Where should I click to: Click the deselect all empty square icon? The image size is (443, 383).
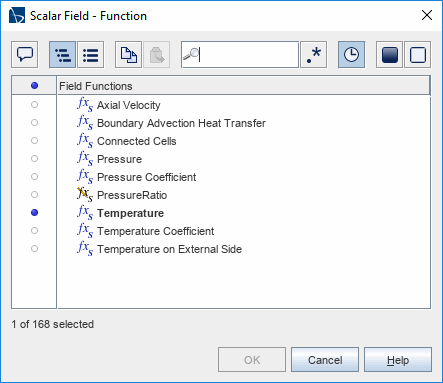coord(418,55)
